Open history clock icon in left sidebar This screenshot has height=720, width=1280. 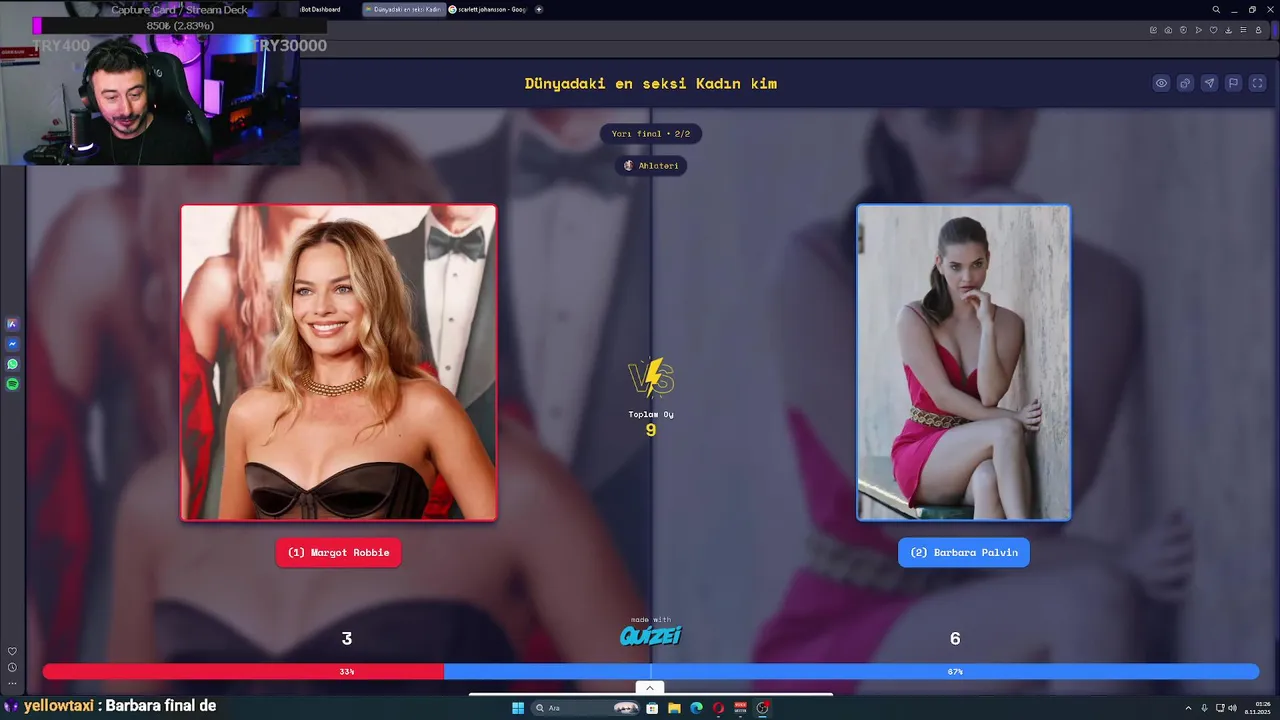[12, 667]
